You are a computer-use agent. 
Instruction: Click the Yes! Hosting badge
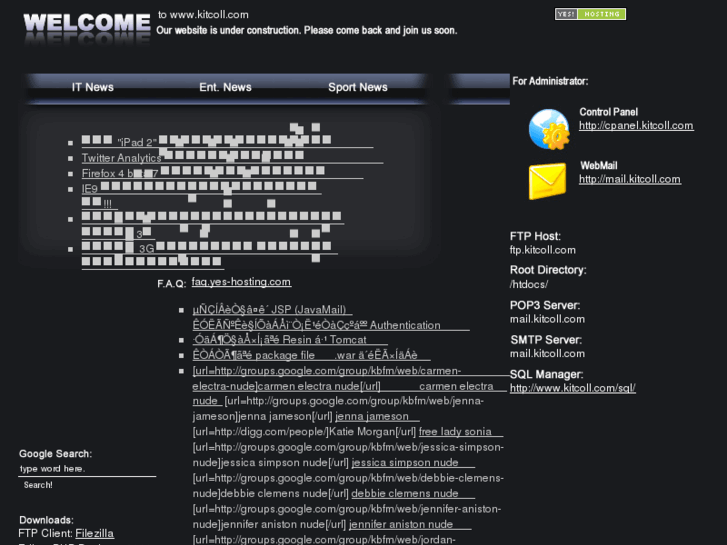click(x=590, y=14)
